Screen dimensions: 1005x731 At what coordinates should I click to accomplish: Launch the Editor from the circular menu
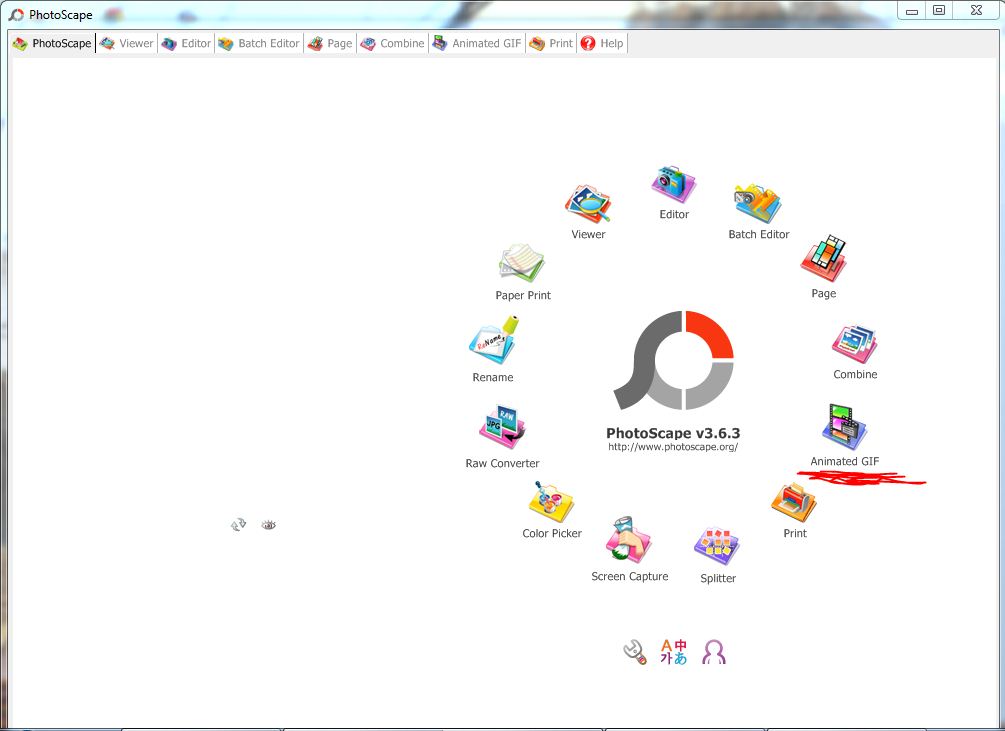[673, 185]
